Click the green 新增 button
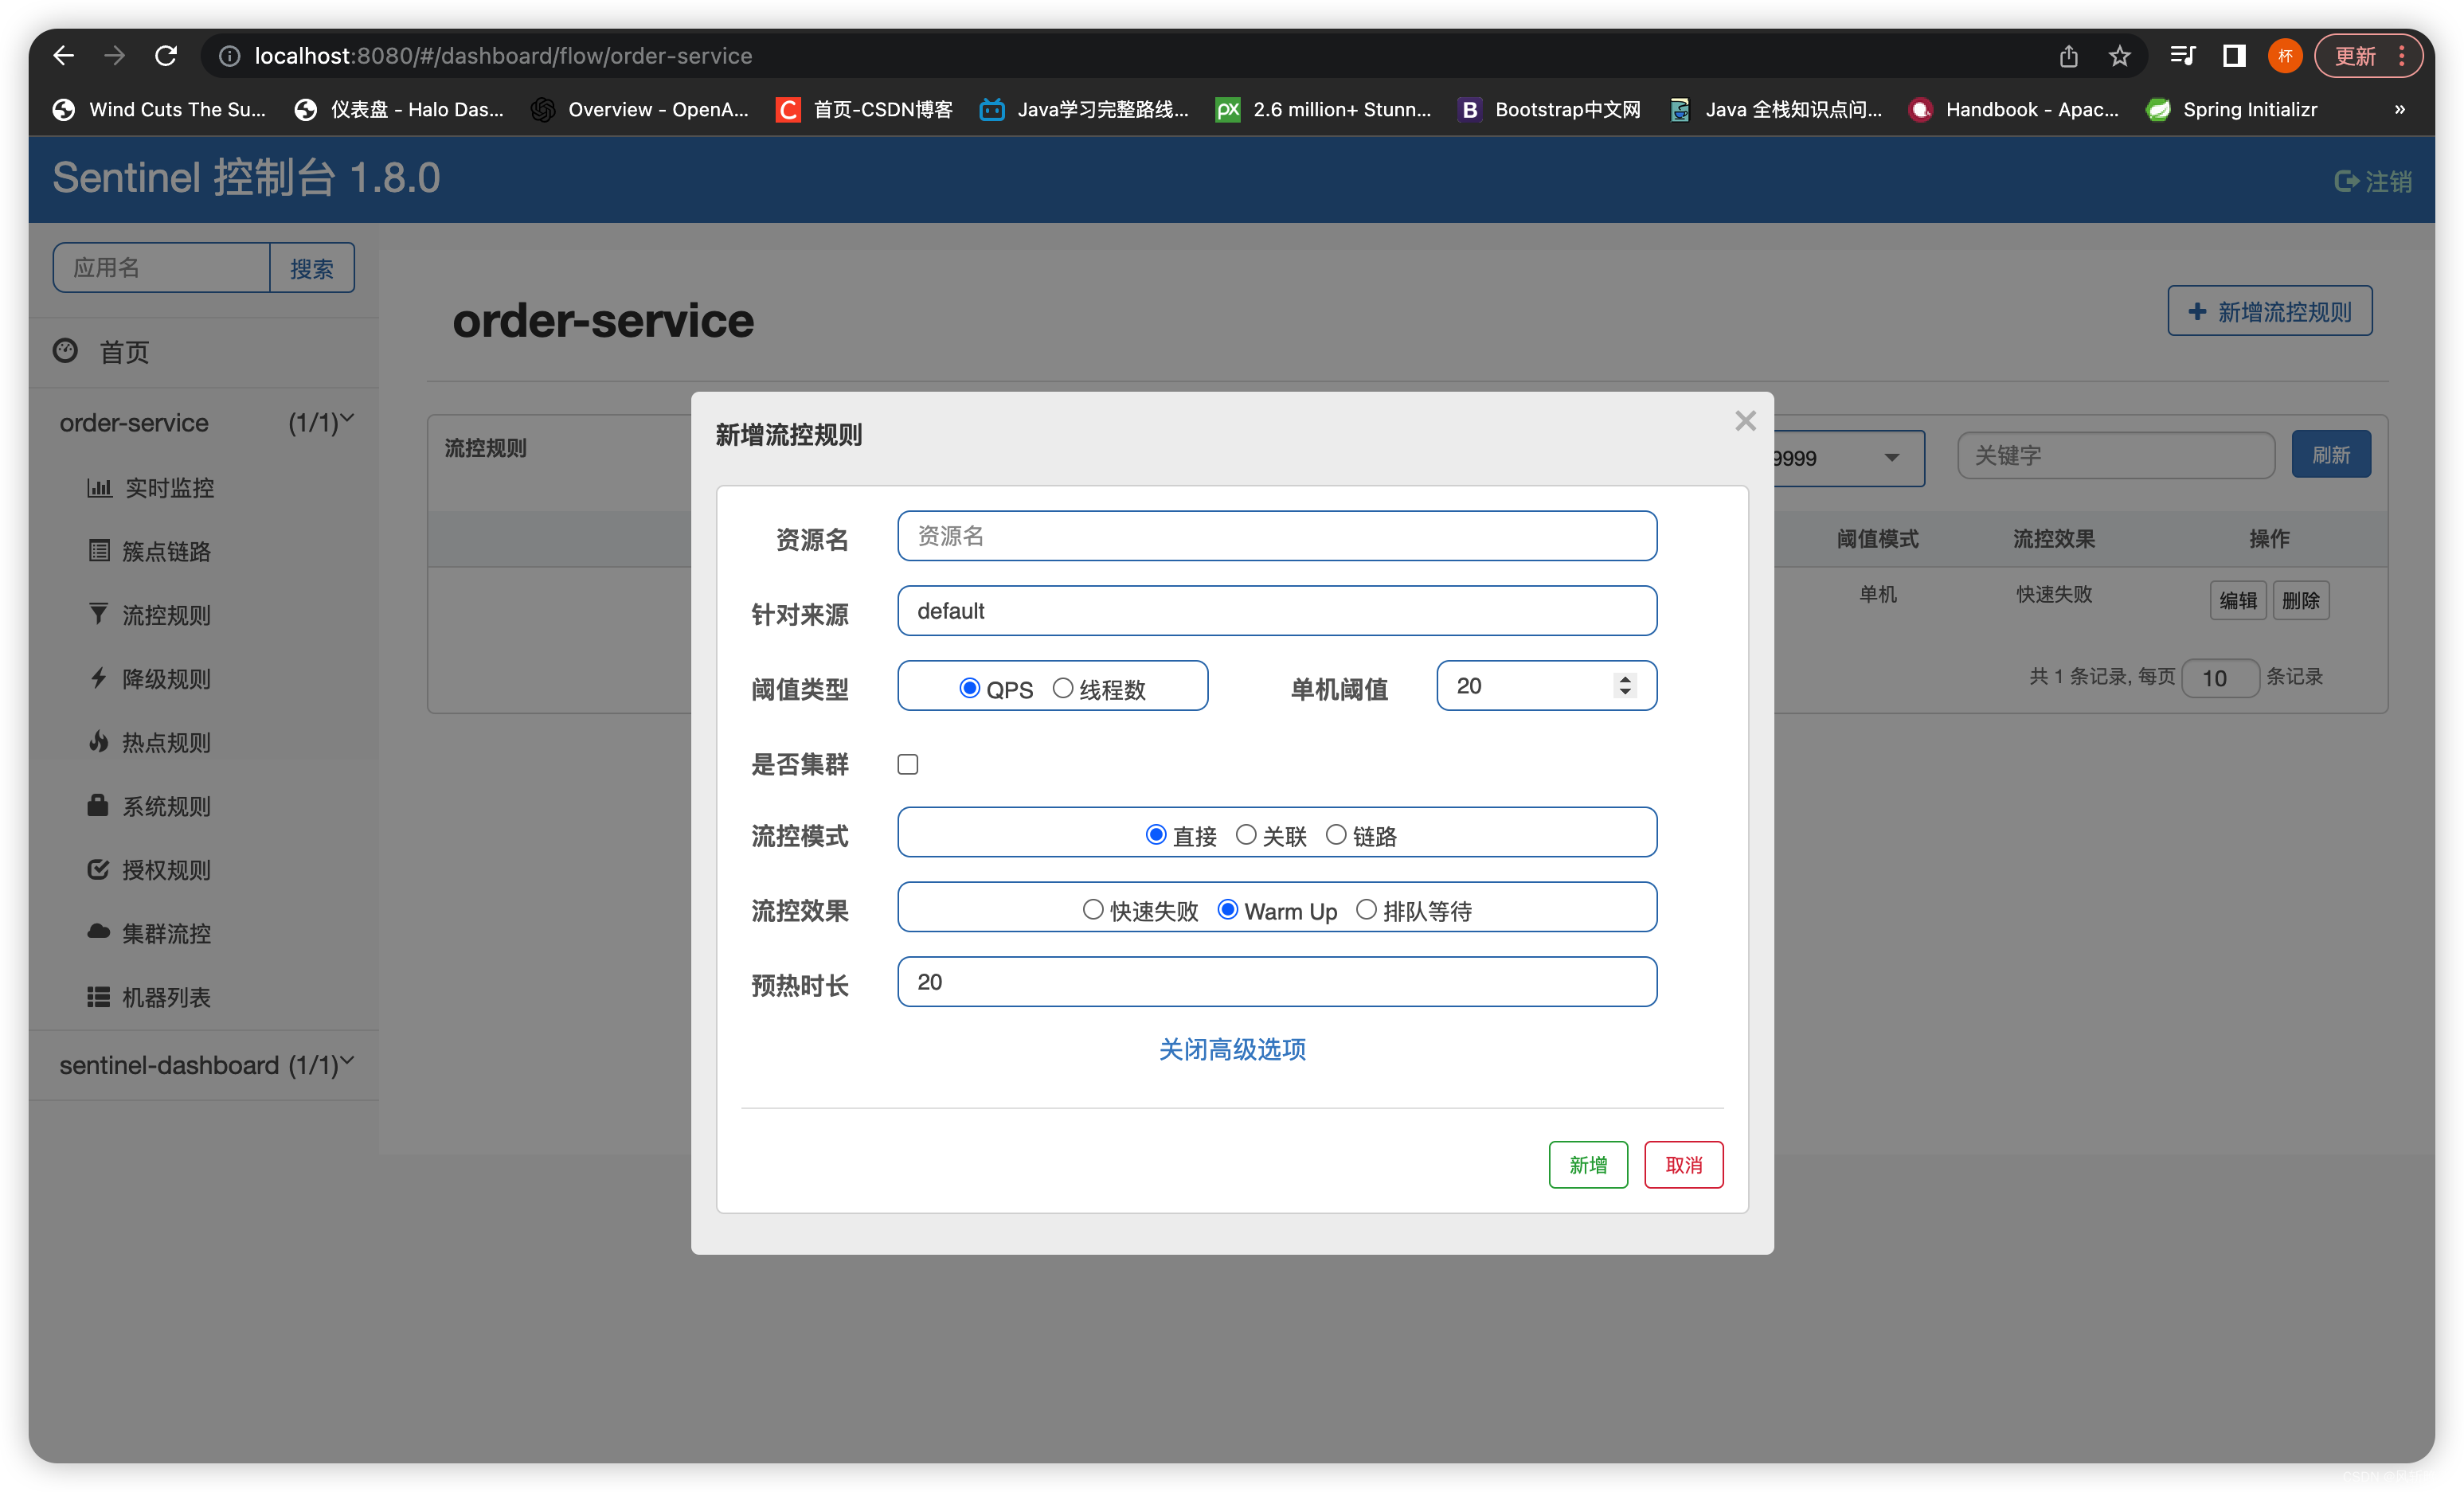The height and width of the screenshot is (1492, 2464). (1587, 1164)
